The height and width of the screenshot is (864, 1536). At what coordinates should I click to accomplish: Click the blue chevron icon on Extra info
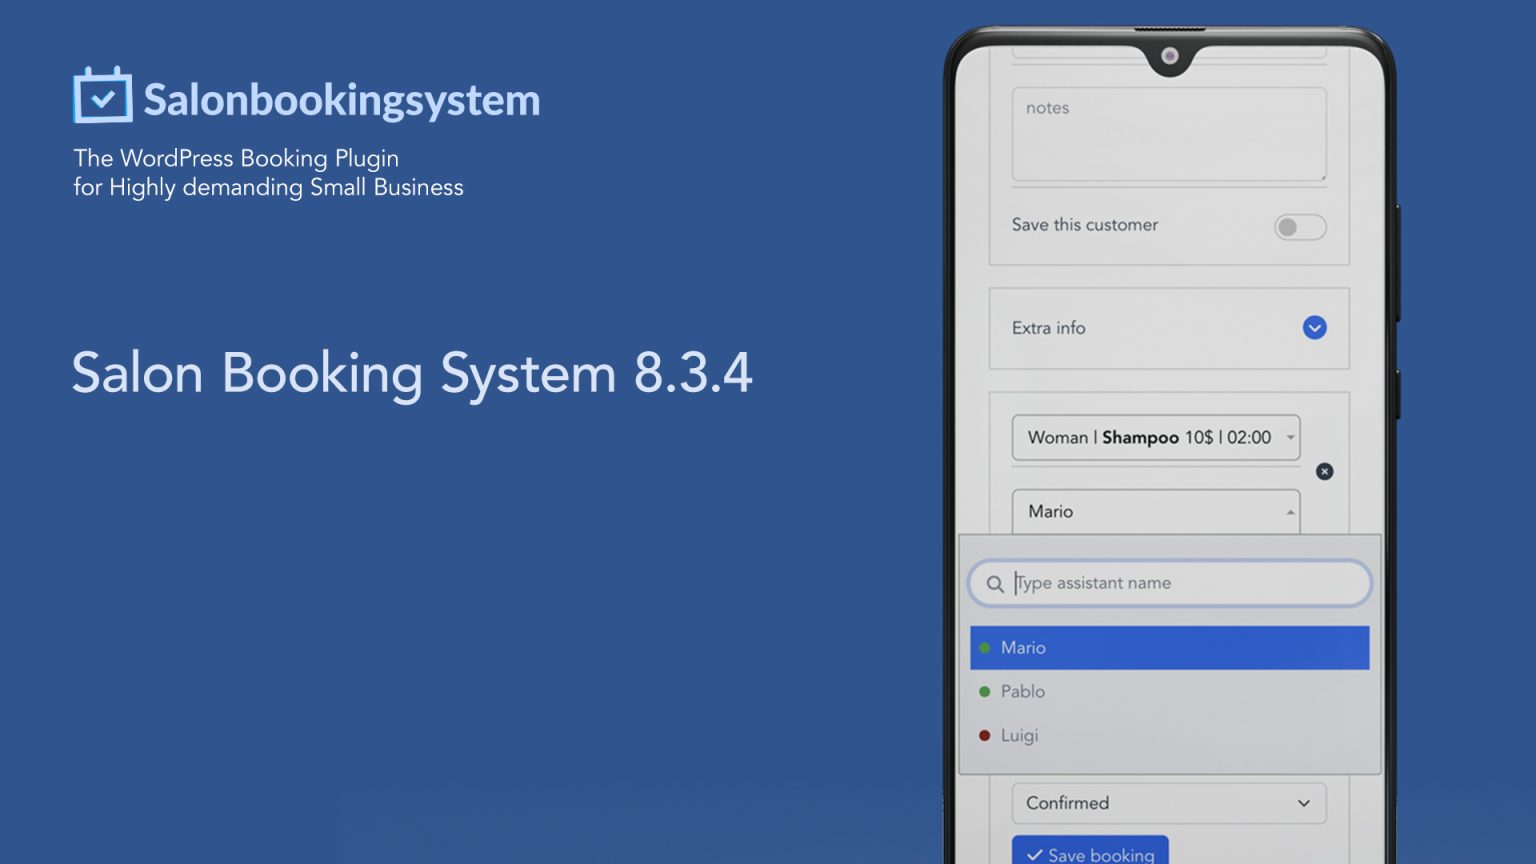[x=1314, y=327]
